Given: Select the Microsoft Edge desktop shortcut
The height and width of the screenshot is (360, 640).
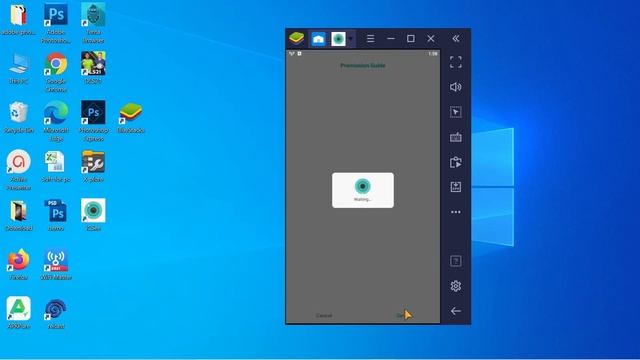Looking at the screenshot, I should tap(56, 121).
